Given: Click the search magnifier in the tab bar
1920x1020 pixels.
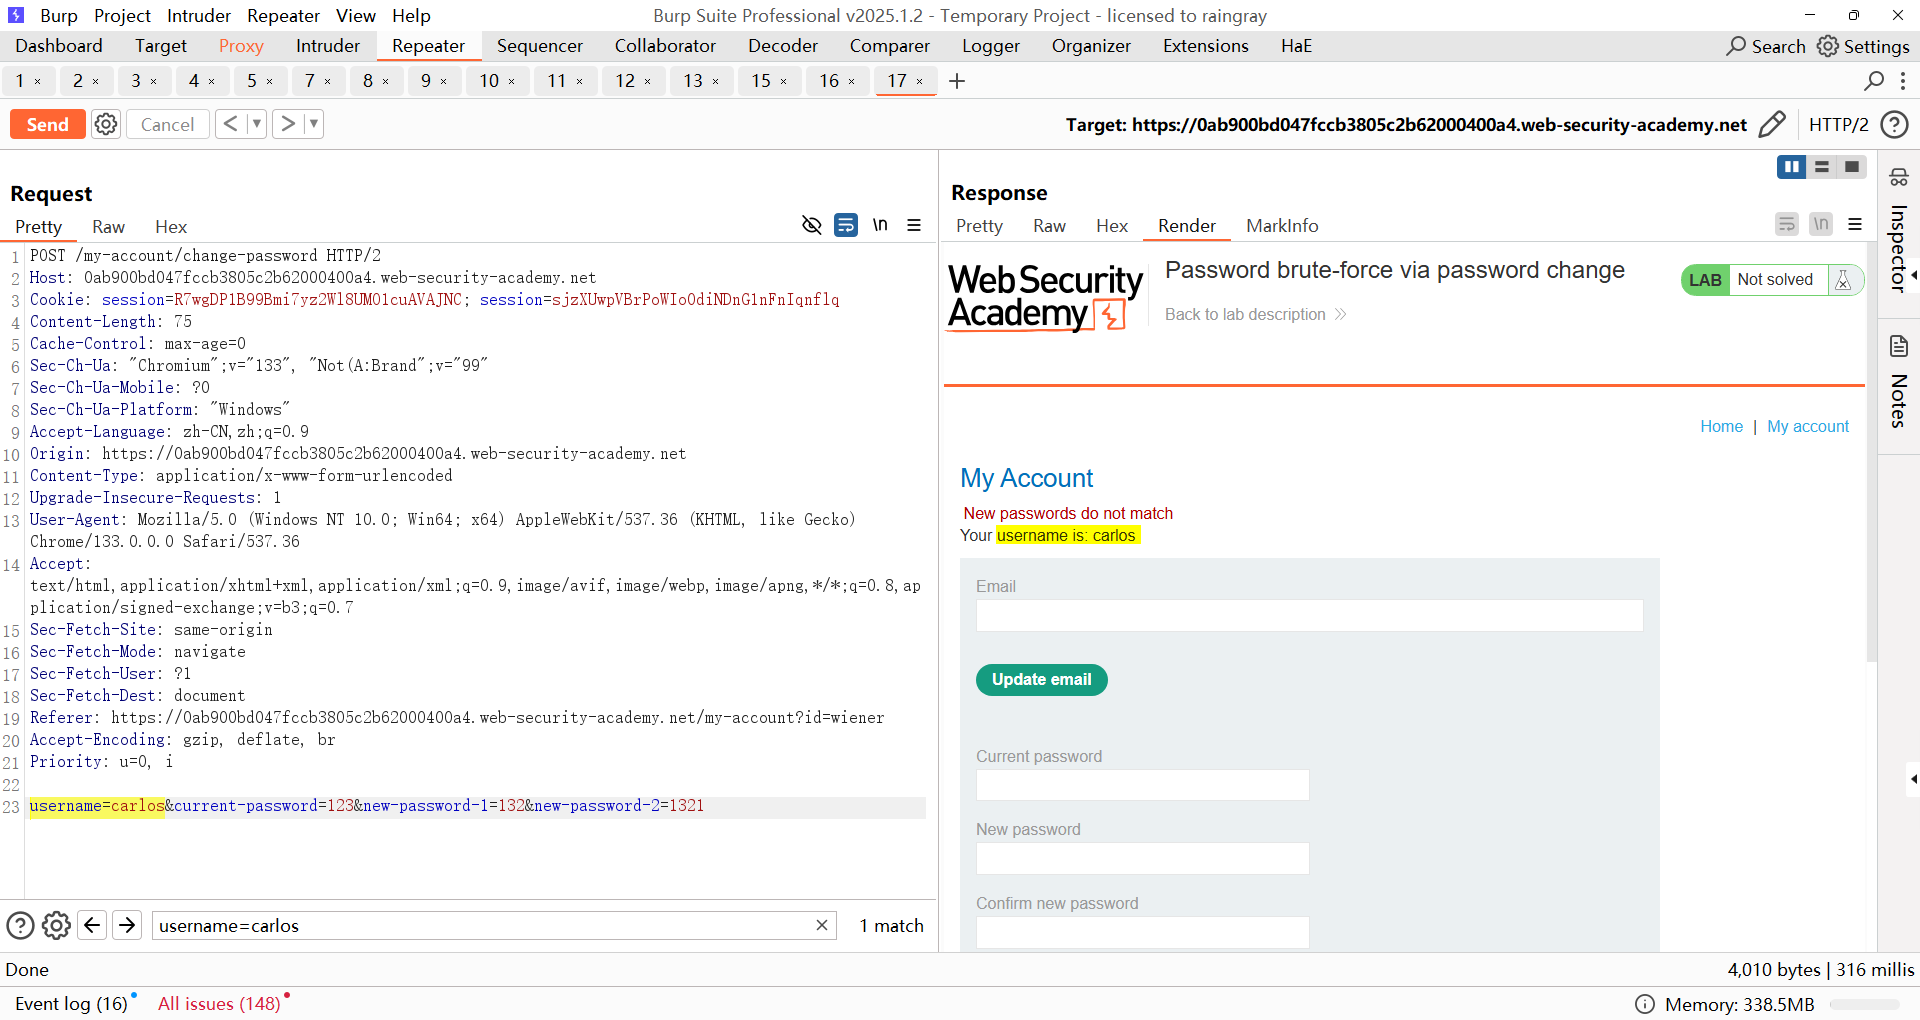Looking at the screenshot, I should (x=1874, y=81).
